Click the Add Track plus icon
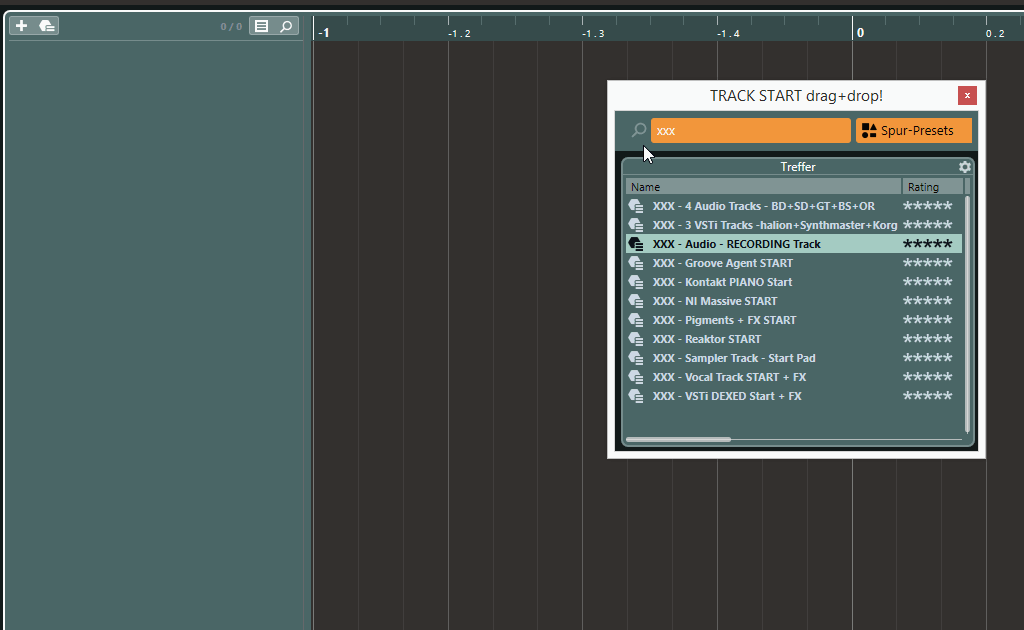This screenshot has width=1024, height=630. (x=22, y=26)
